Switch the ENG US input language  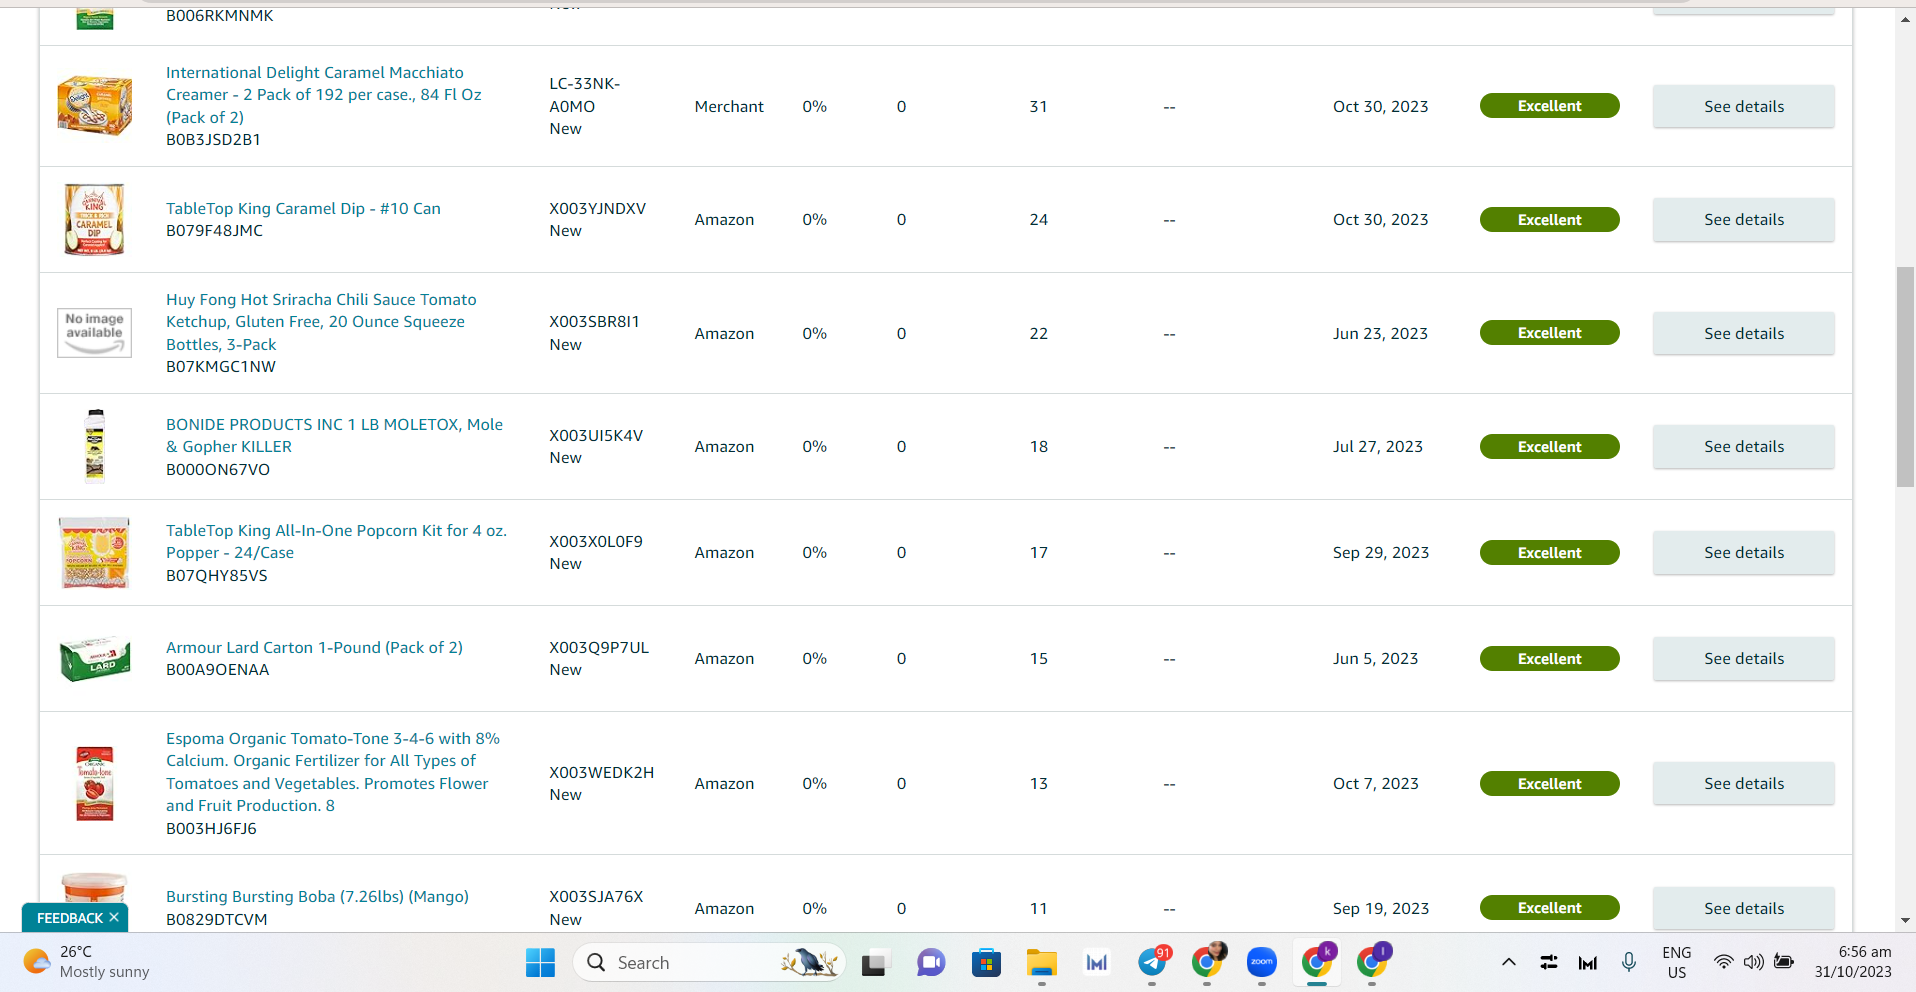(1677, 962)
